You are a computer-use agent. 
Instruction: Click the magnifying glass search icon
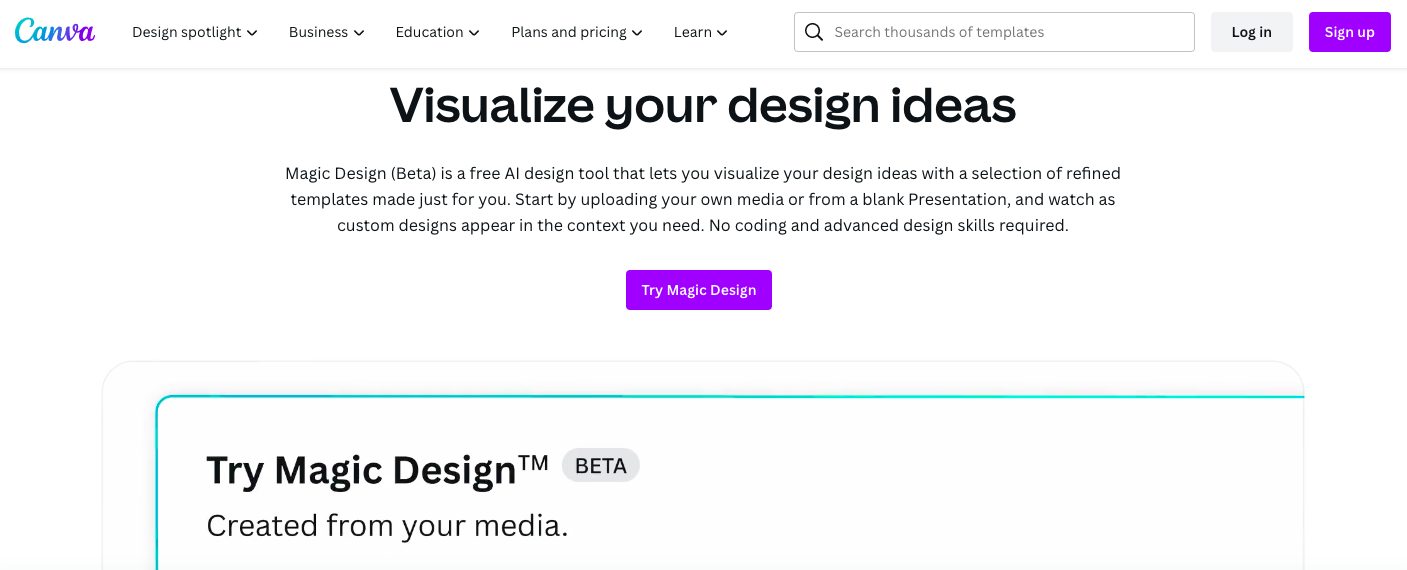click(x=815, y=32)
